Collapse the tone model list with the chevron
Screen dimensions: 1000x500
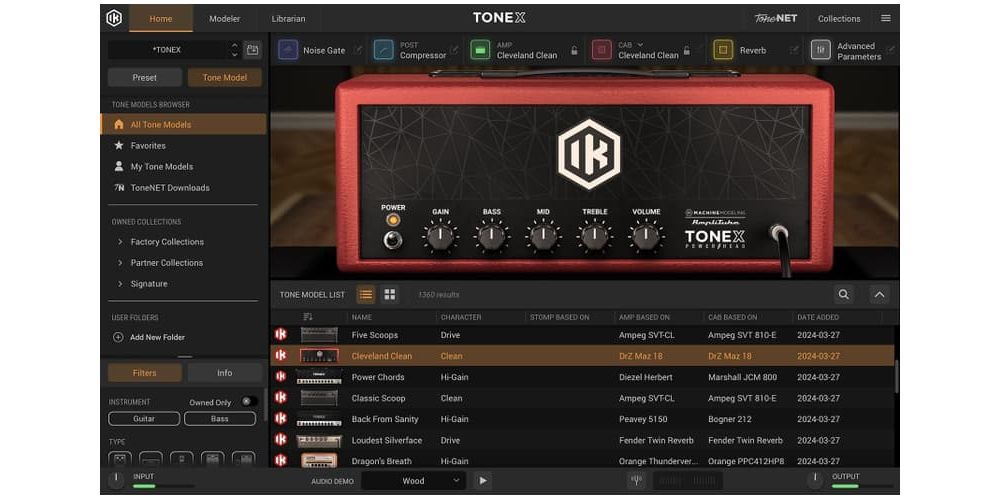pyautogui.click(x=879, y=294)
